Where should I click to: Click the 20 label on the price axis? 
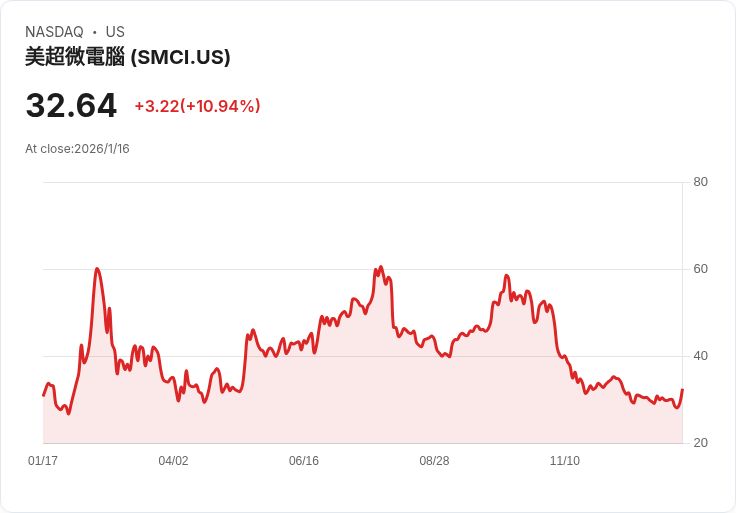pyautogui.click(x=700, y=443)
